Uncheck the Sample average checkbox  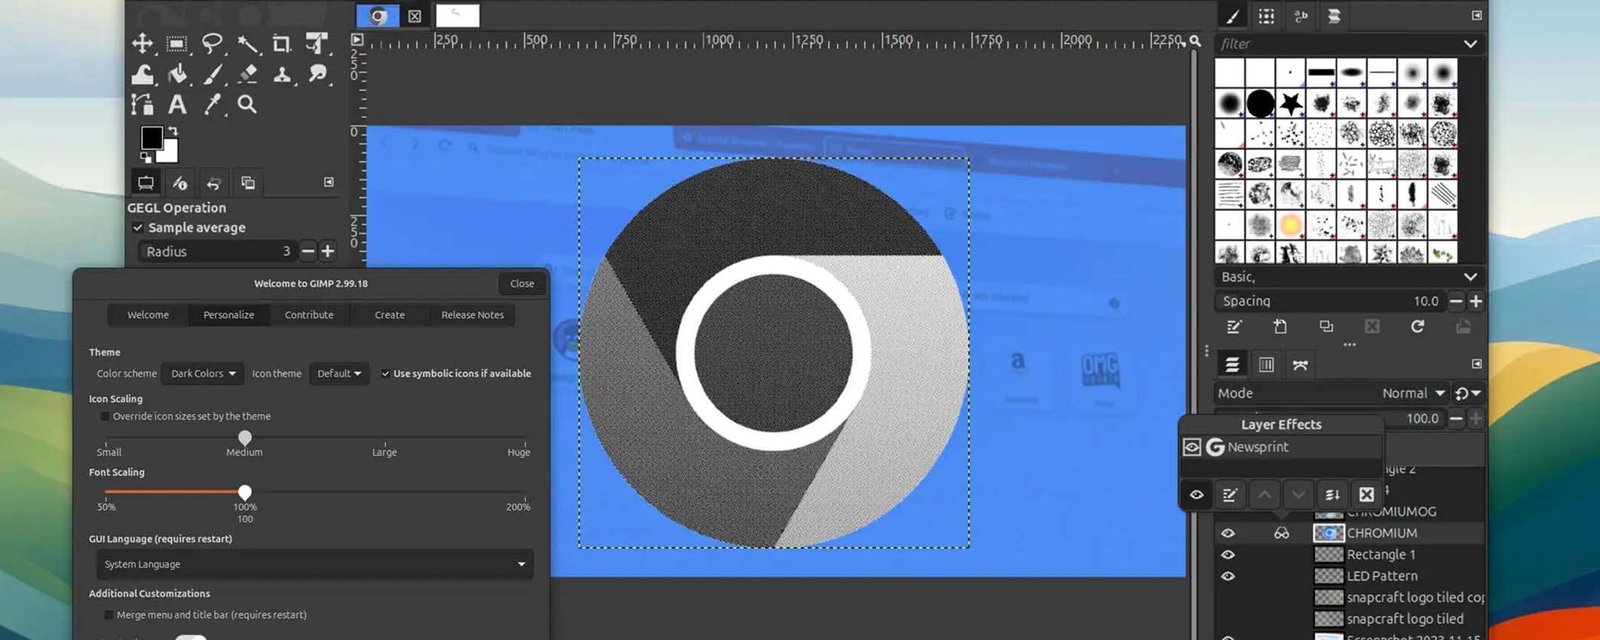pos(138,228)
